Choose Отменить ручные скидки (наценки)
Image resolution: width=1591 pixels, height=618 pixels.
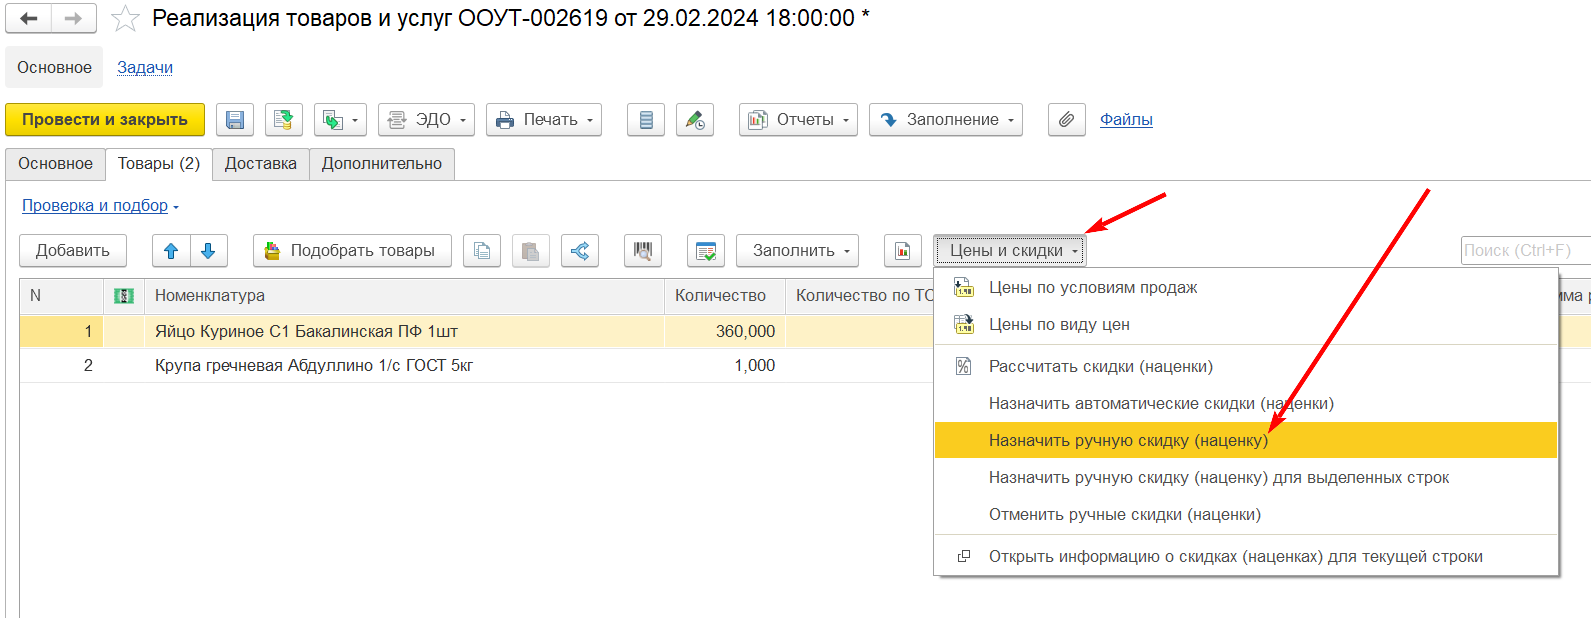[x=1124, y=515]
